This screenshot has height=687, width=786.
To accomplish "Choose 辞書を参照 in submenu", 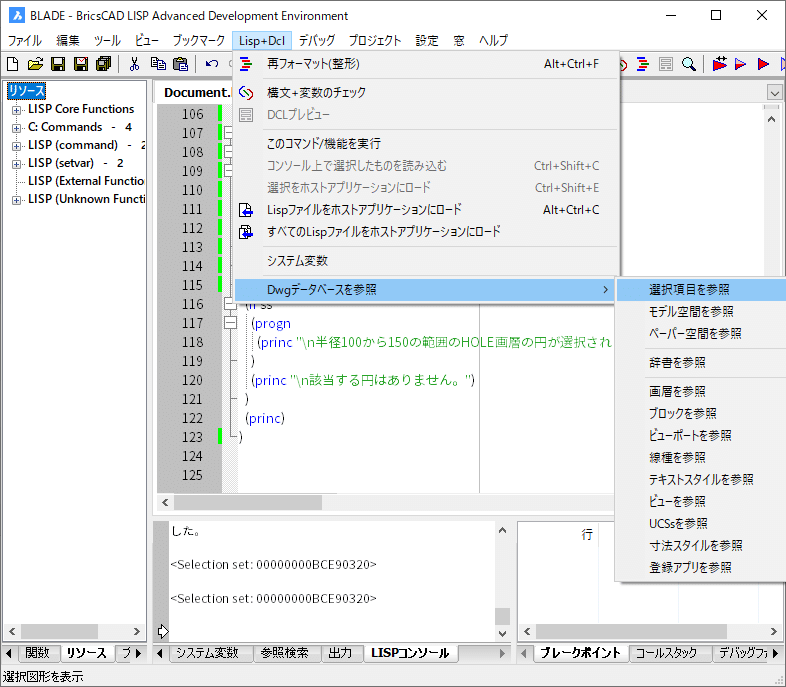I will point(701,362).
